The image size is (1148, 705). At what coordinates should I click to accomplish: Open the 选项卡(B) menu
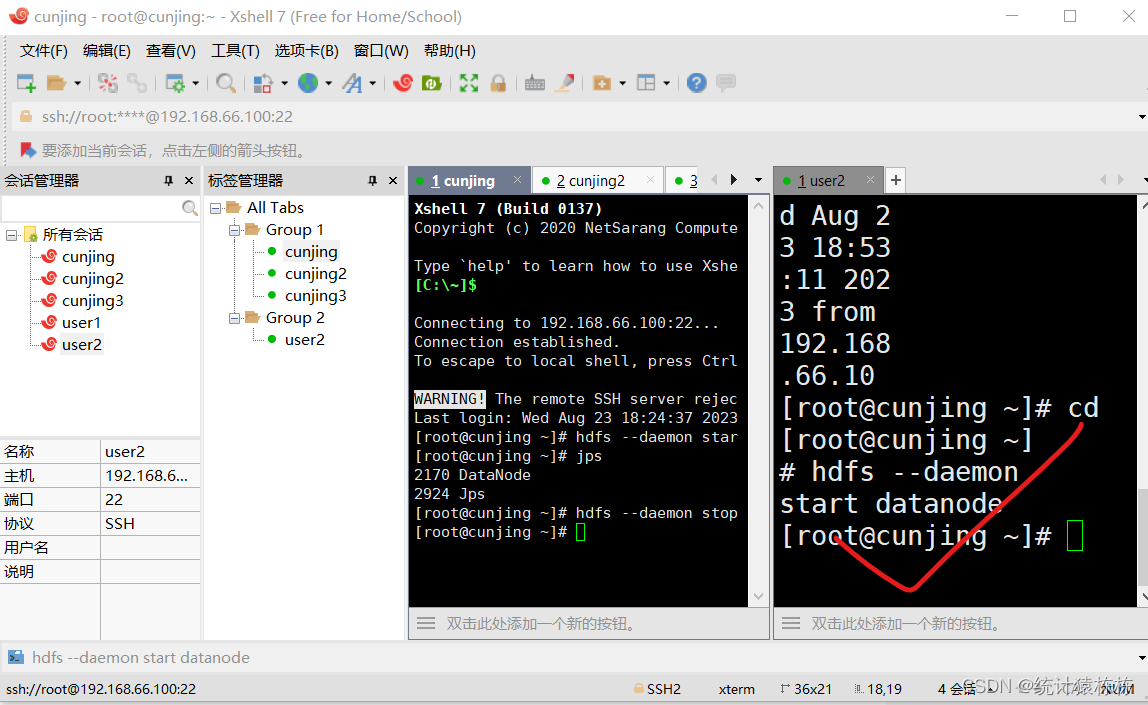point(307,51)
